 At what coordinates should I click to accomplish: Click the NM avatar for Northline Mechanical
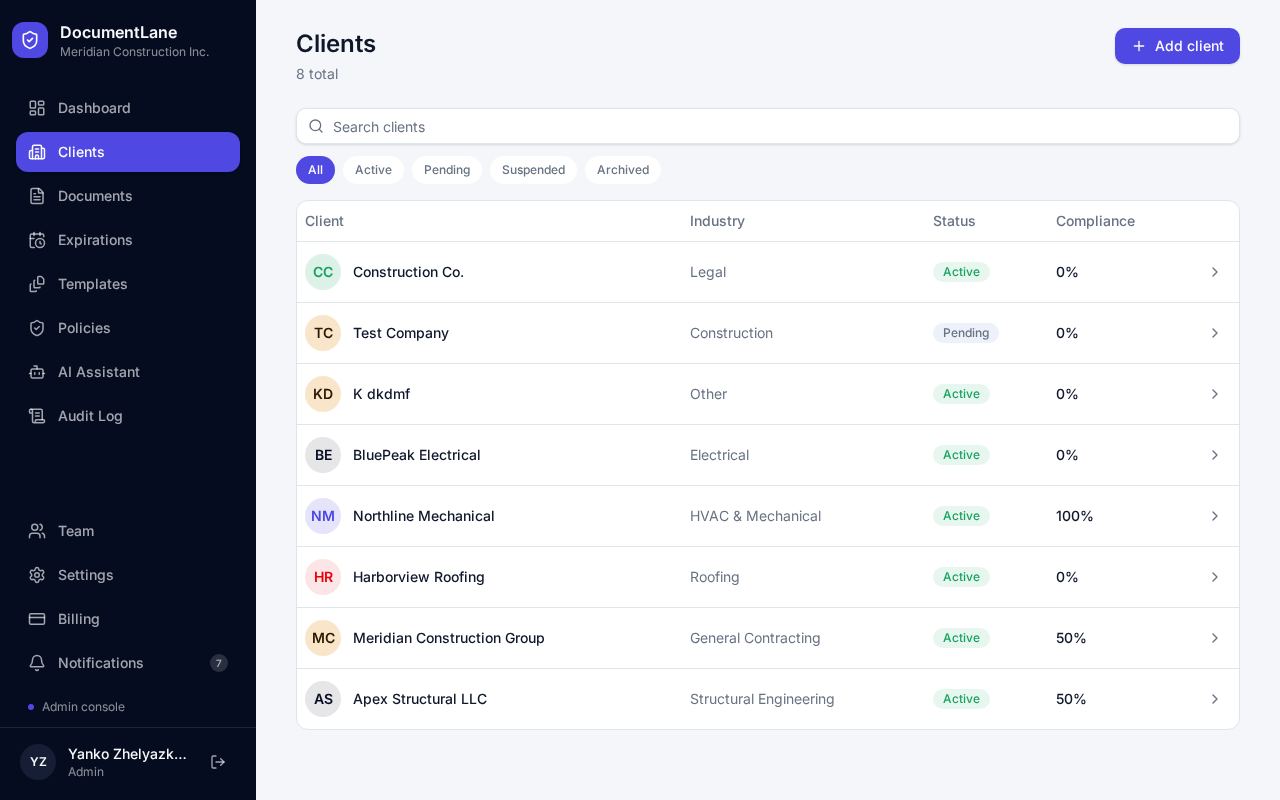pos(323,516)
